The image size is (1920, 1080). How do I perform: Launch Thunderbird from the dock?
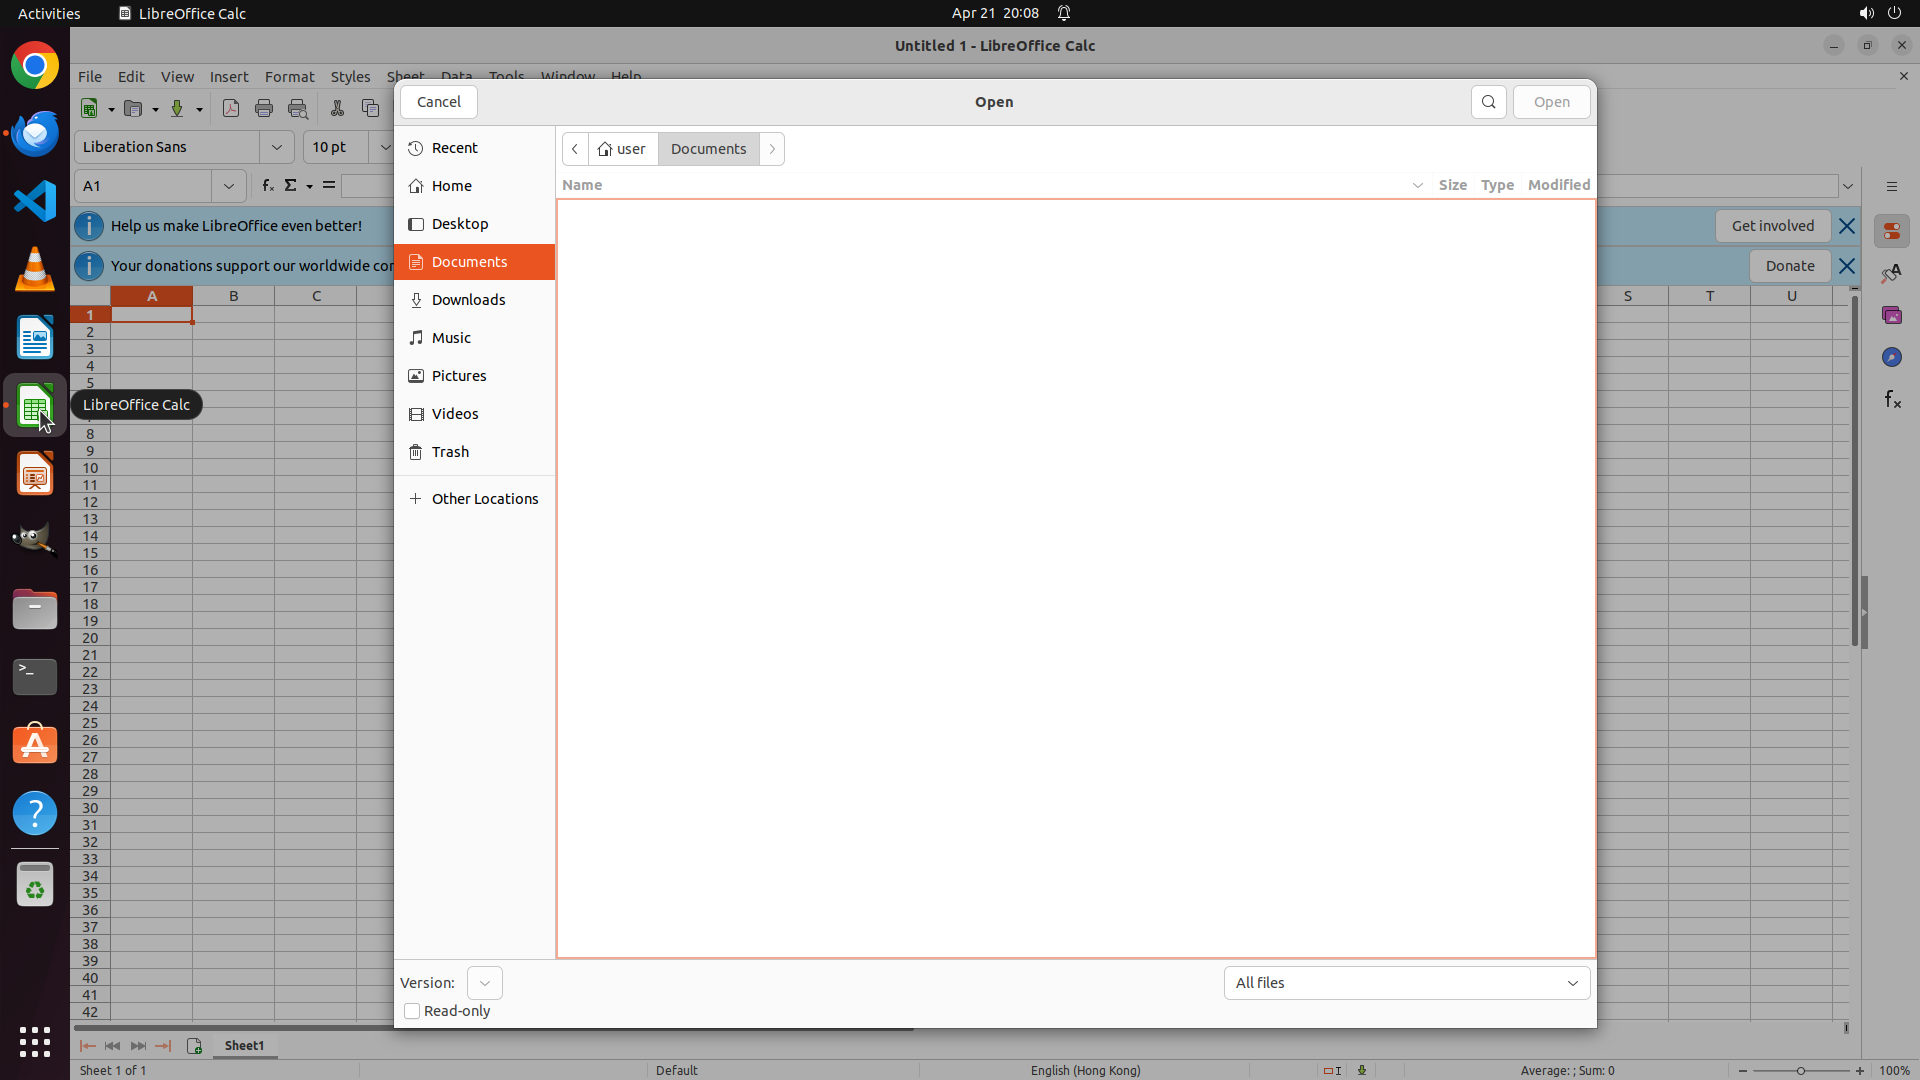coord(35,134)
